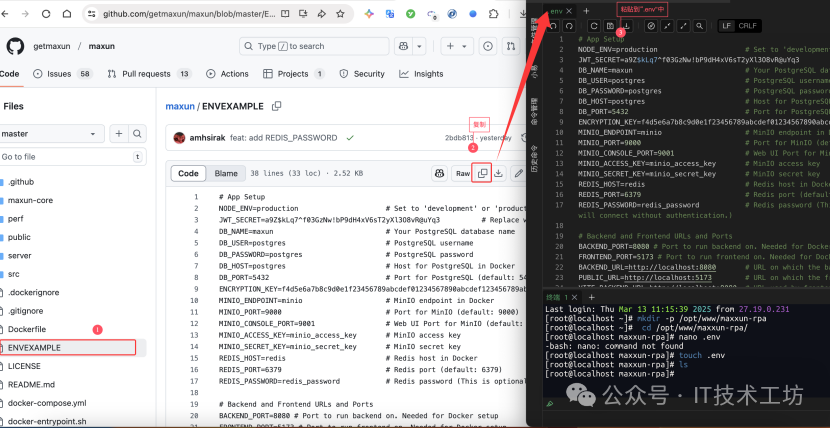Open the server folder in tree
This screenshot has width=830, height=428.
[x=20, y=256]
